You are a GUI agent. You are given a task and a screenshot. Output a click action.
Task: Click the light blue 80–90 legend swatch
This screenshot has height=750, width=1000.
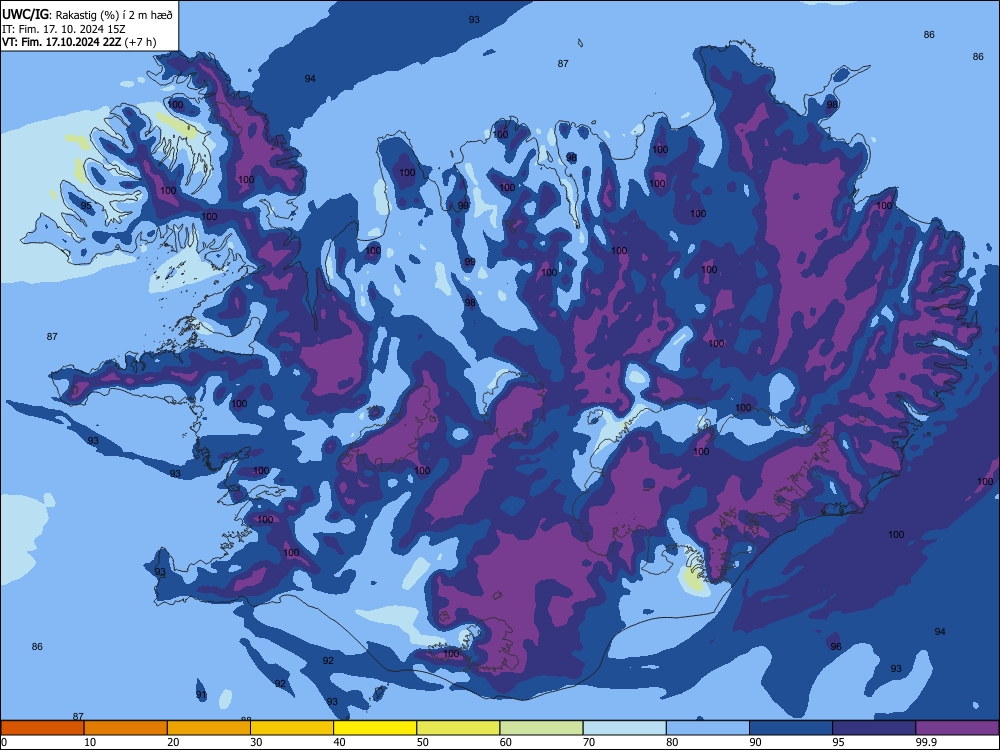[x=708, y=728]
